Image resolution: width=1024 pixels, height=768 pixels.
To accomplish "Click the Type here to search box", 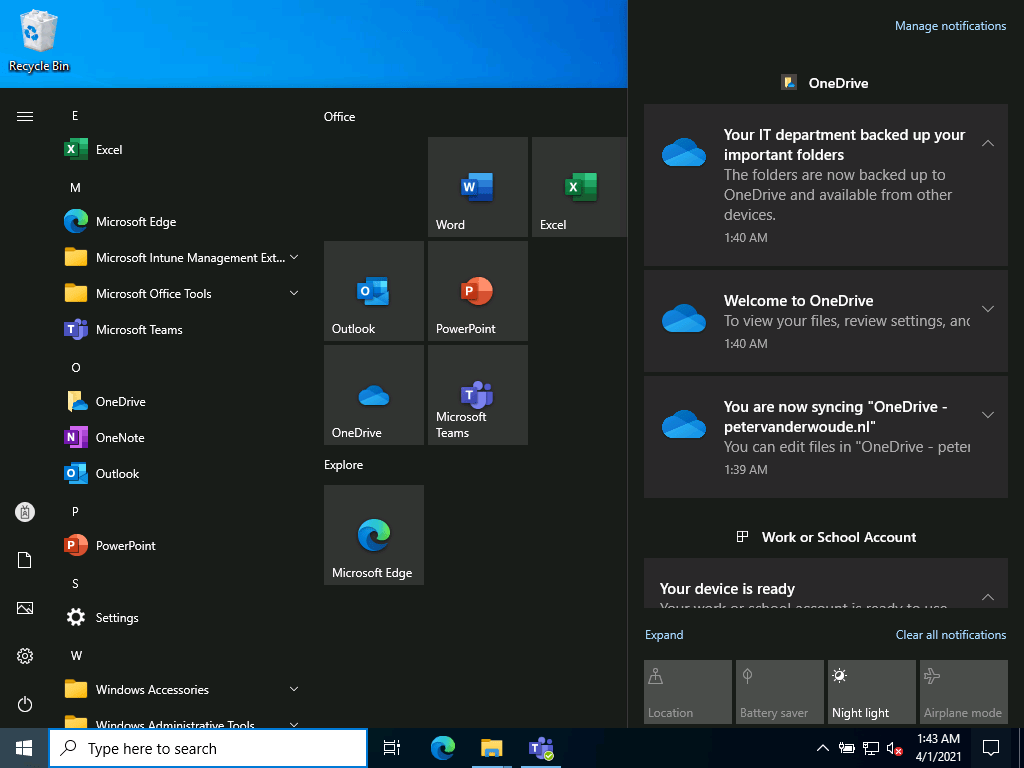I will [207, 747].
